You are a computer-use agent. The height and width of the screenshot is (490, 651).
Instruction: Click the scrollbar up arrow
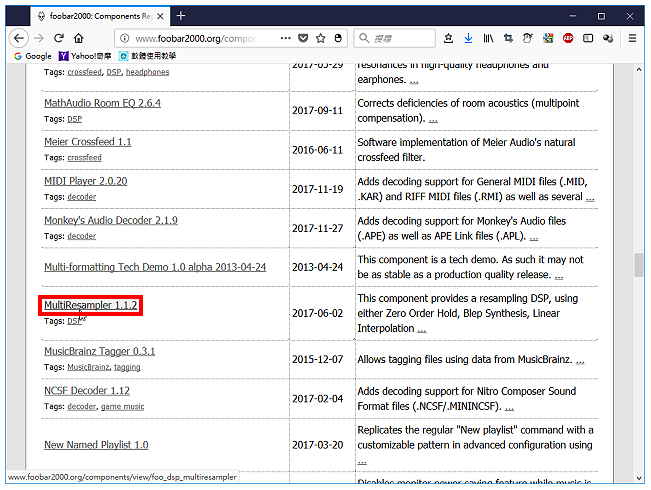[x=639, y=69]
